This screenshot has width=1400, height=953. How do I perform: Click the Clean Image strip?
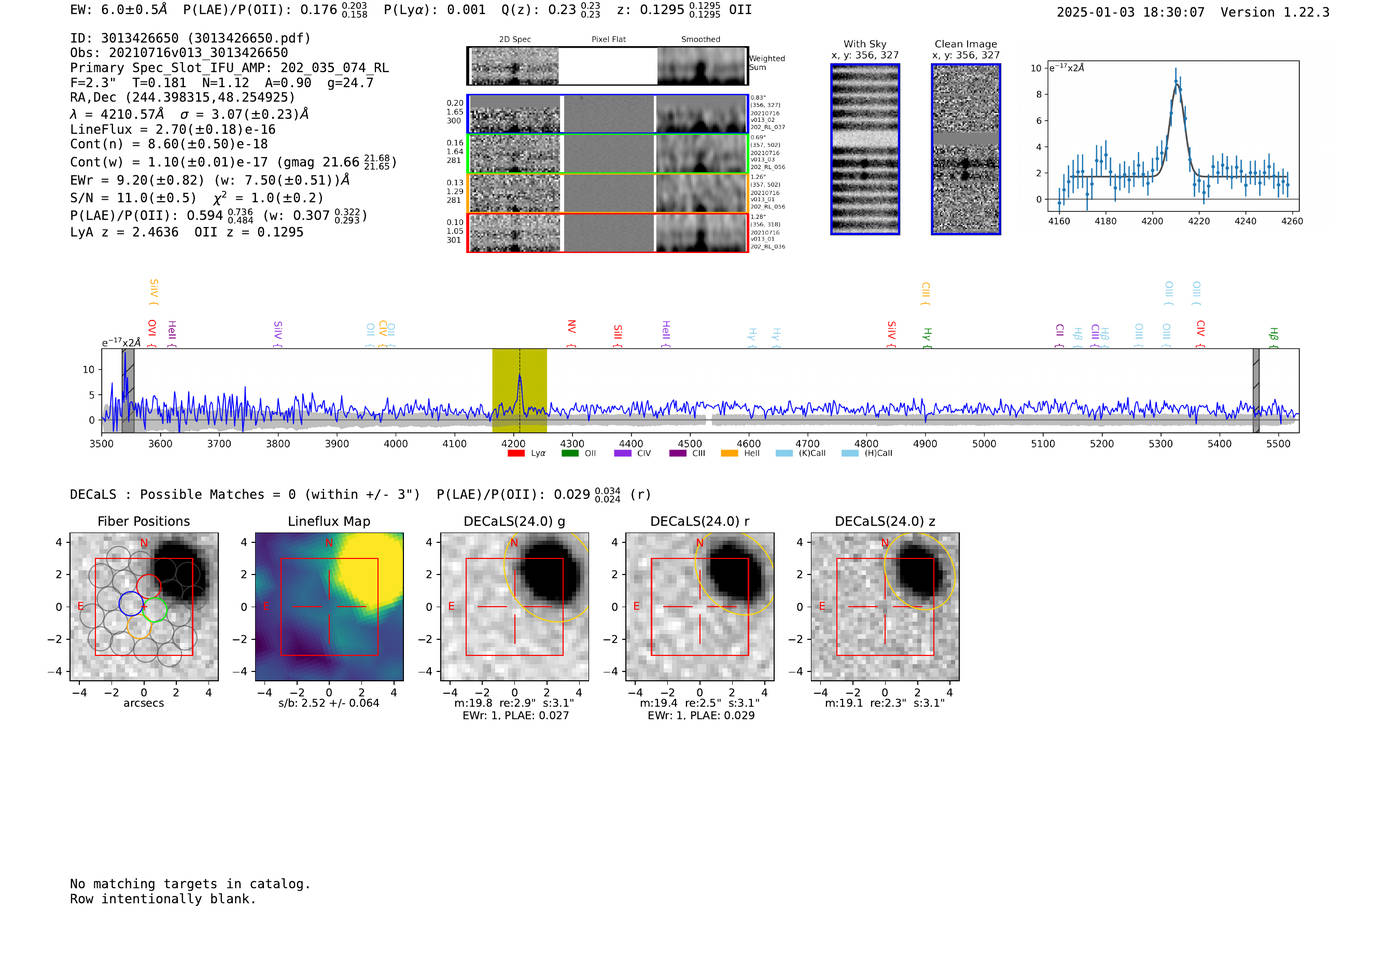tap(966, 149)
